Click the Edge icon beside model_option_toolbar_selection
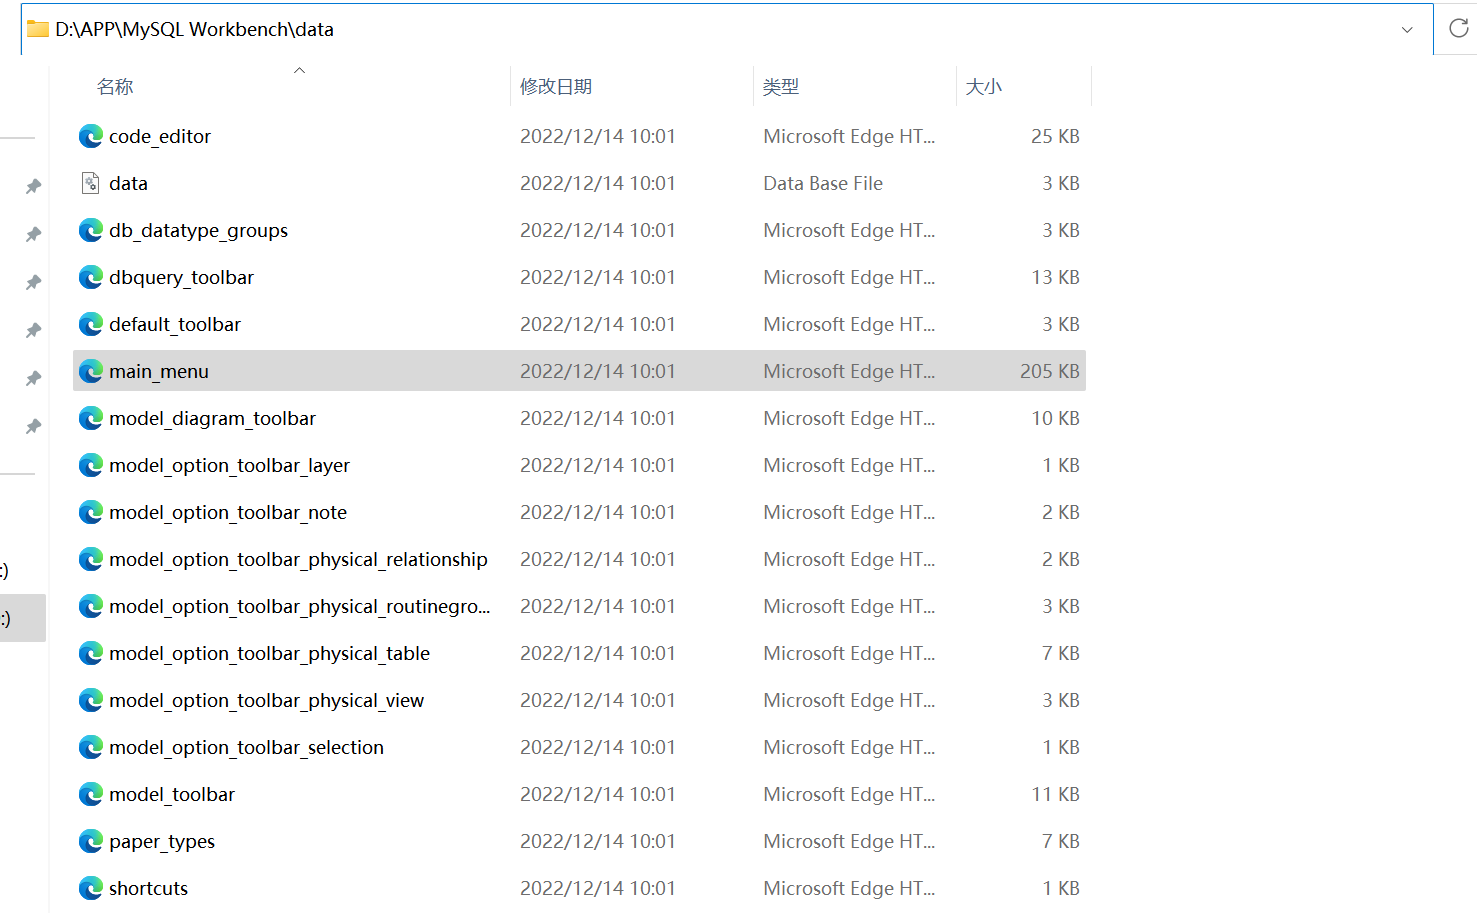 [91, 747]
